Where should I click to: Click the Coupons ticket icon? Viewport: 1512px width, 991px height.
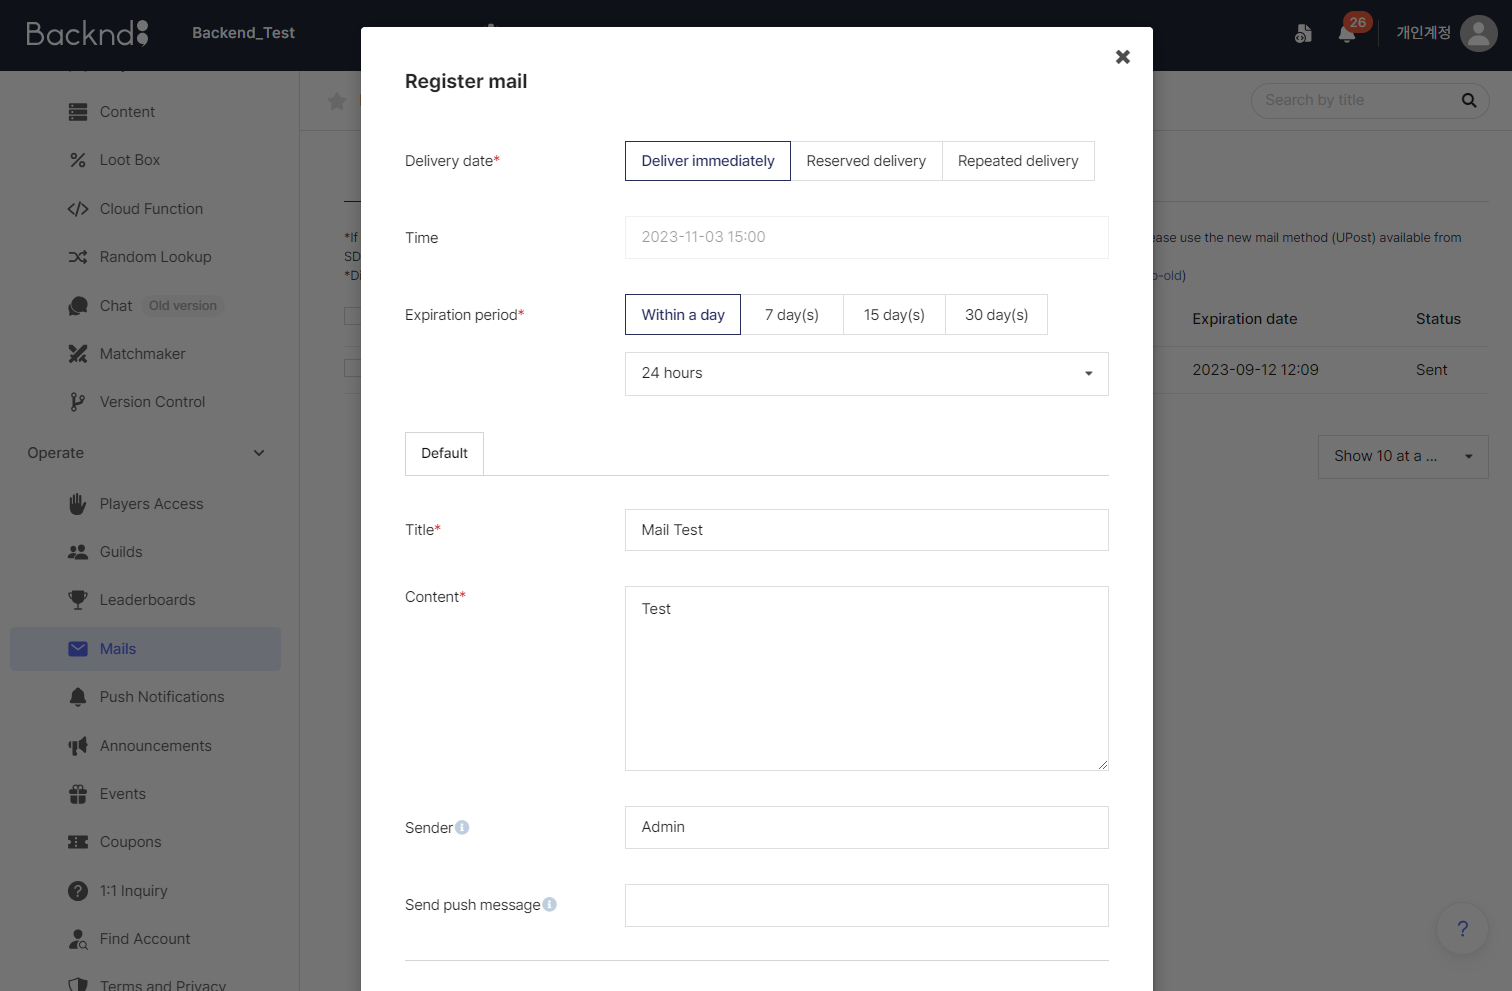tap(78, 842)
